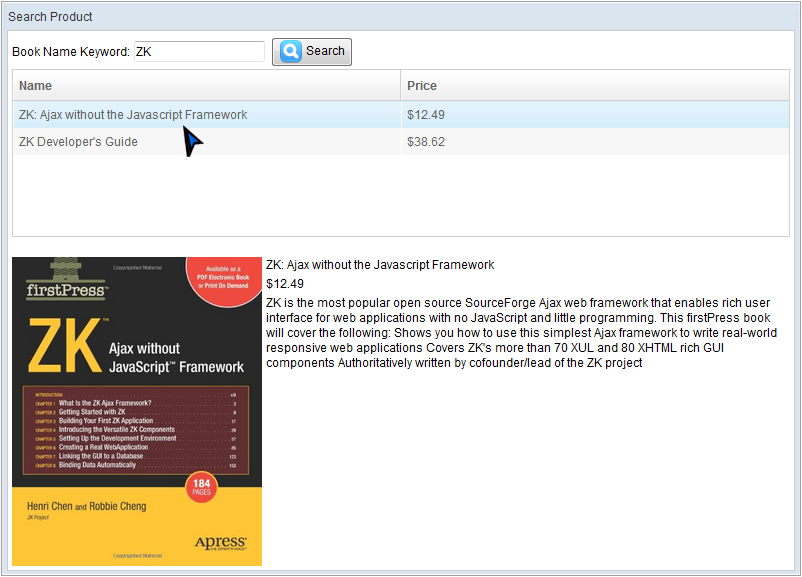Click the magnifier icon on Search button
Screen dimensions: 802x577
pyautogui.click(x=290, y=51)
